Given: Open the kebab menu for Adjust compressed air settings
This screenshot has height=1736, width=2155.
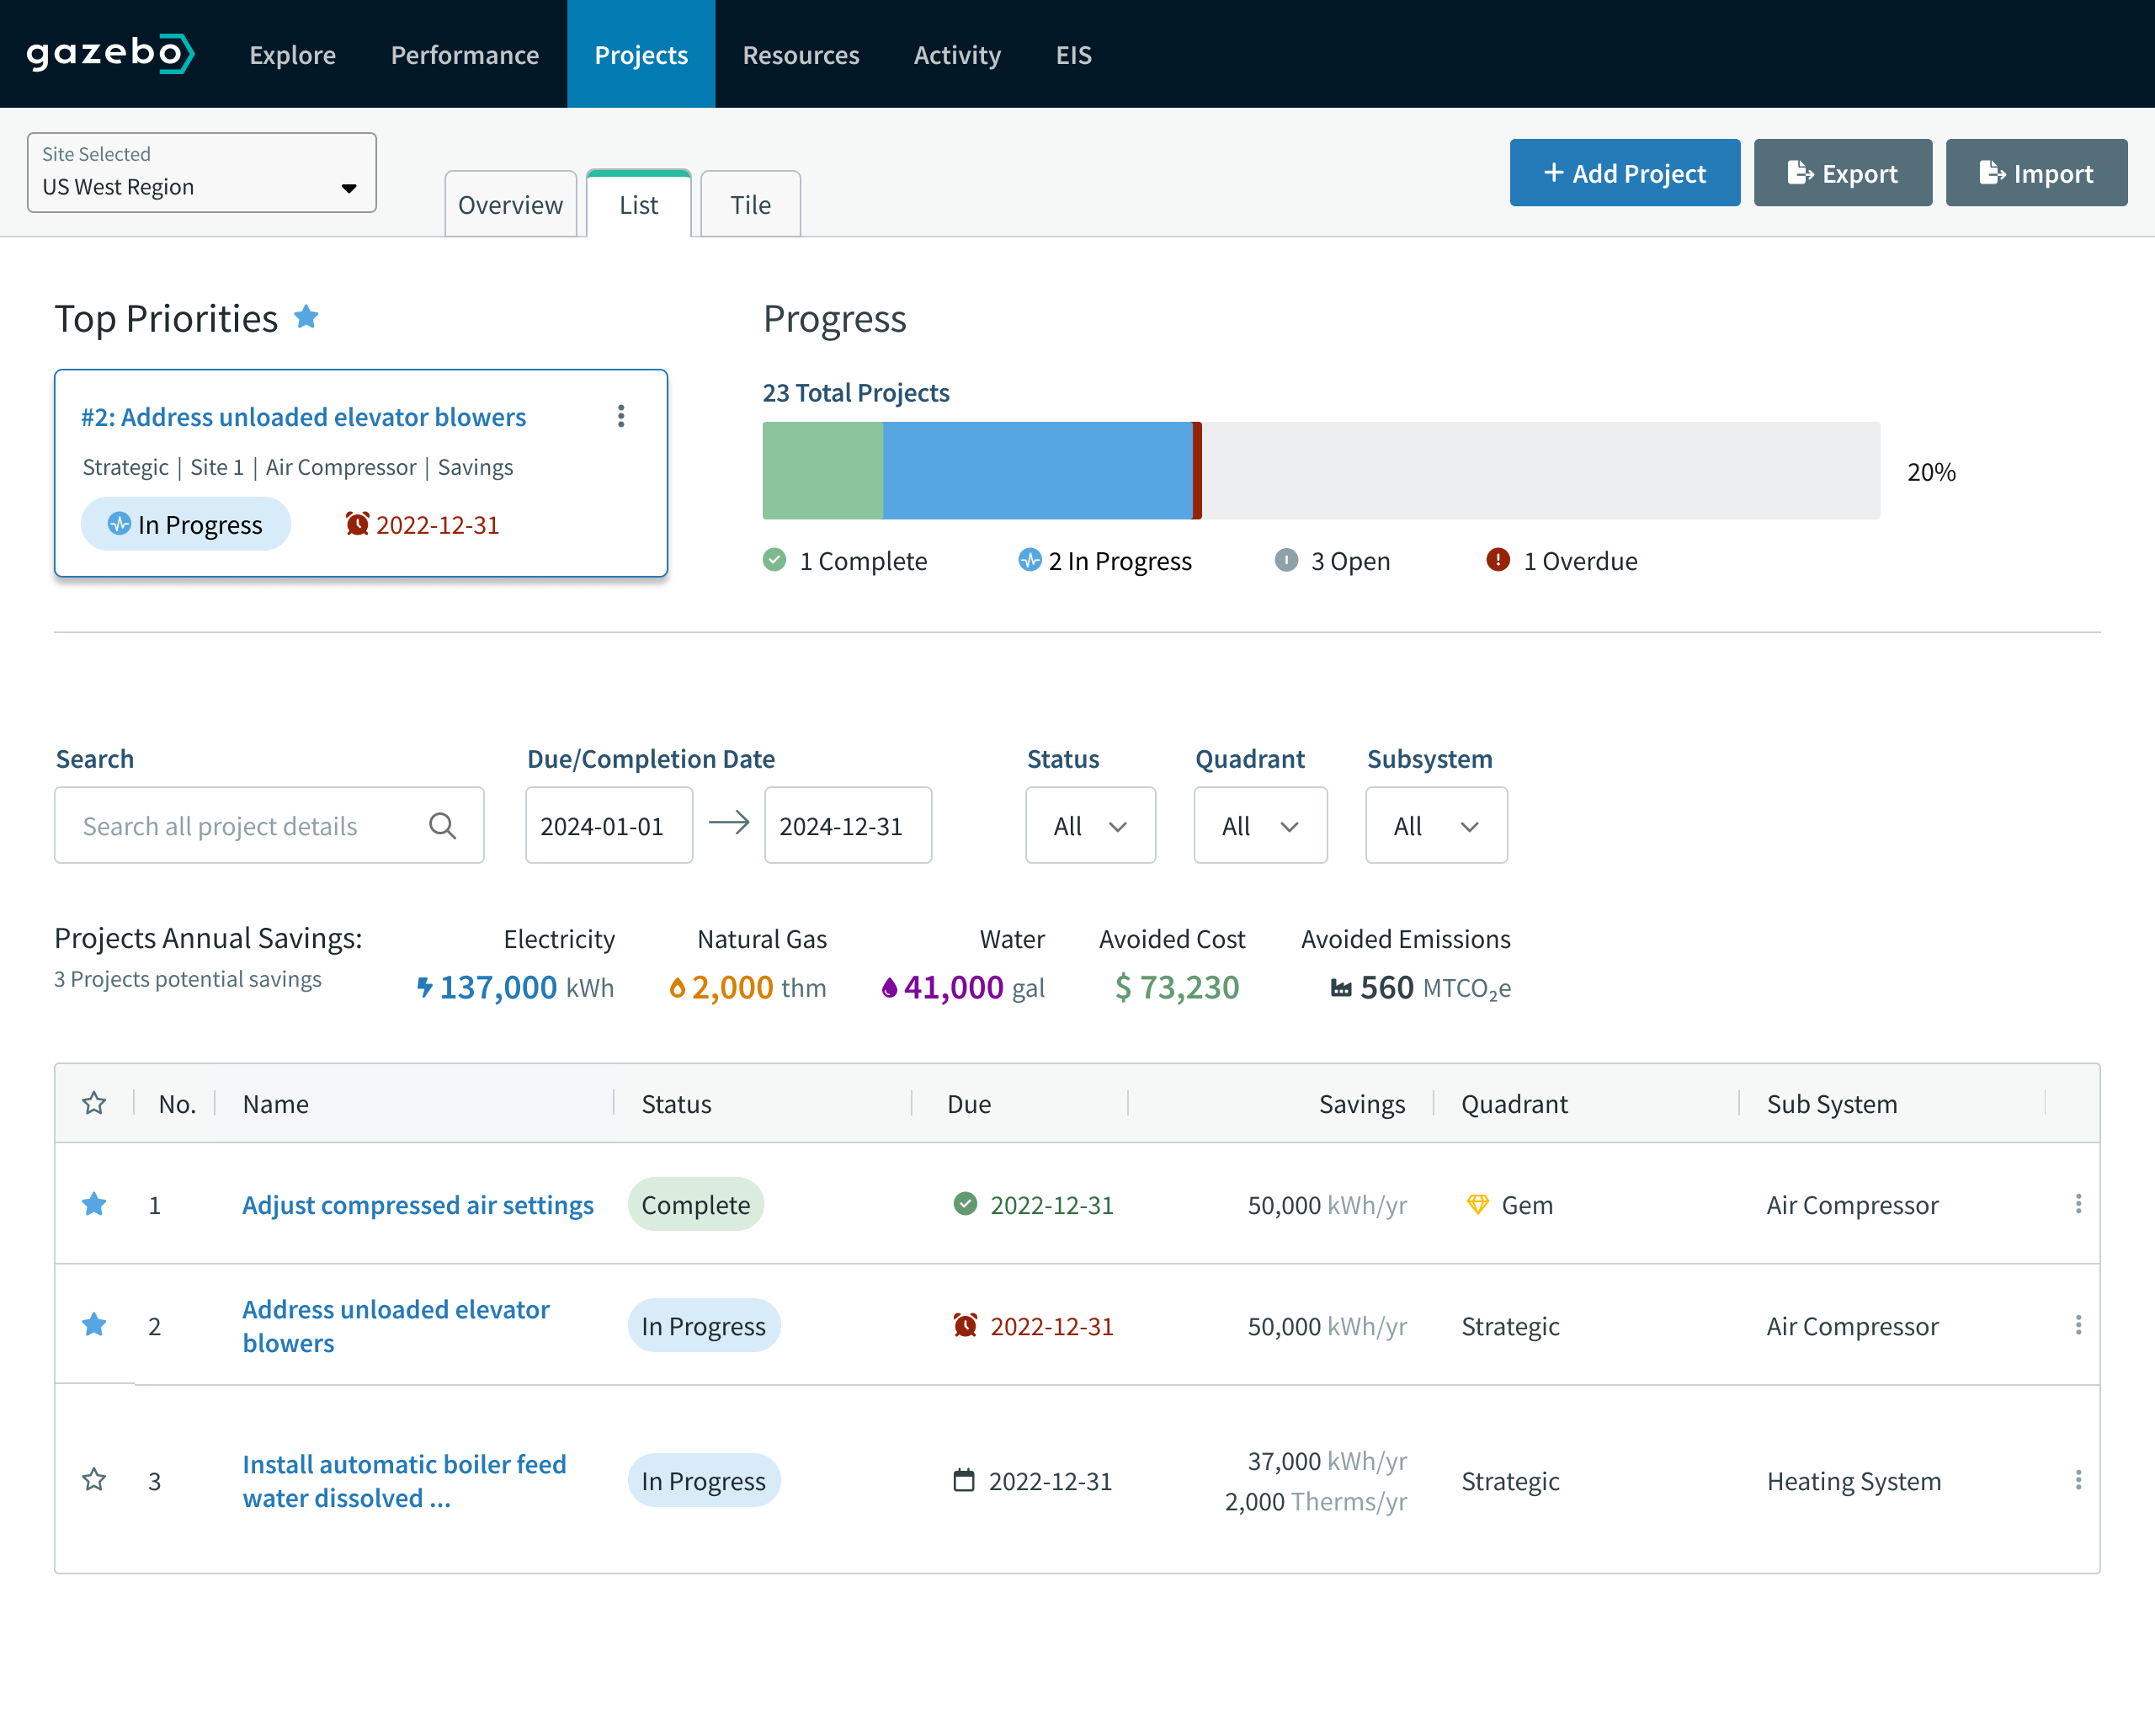Looking at the screenshot, I should click(x=2079, y=1205).
